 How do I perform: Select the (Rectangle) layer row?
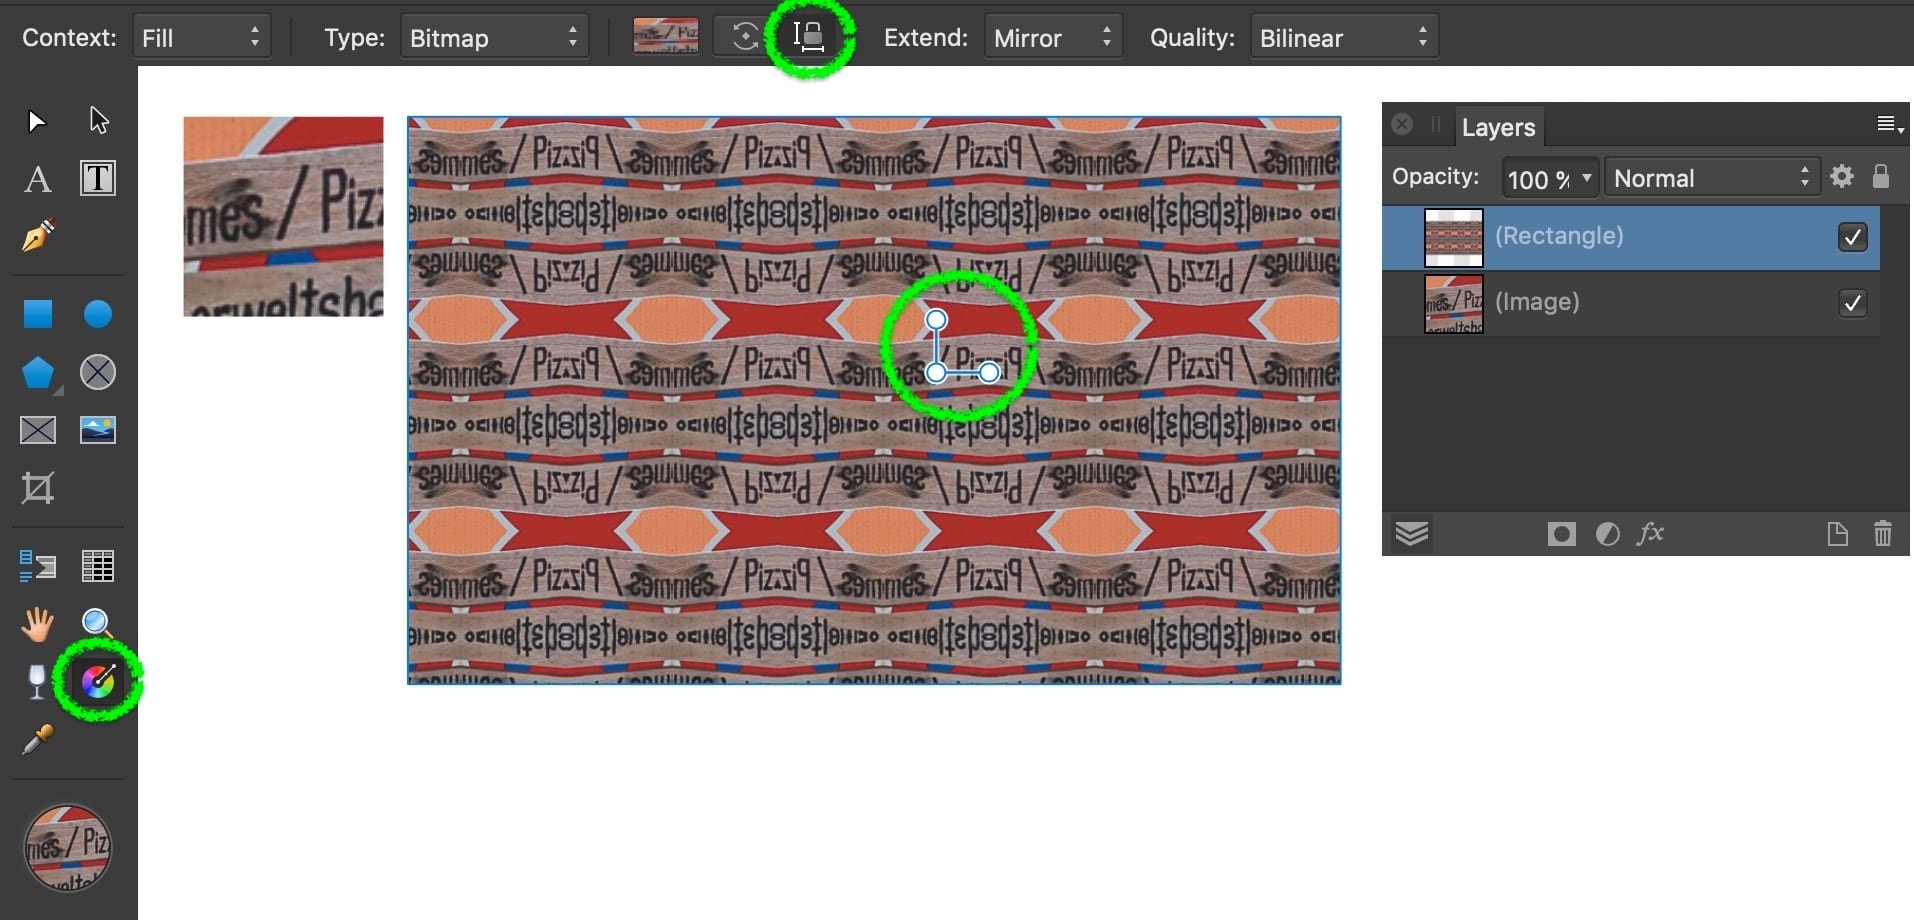(x=1631, y=237)
